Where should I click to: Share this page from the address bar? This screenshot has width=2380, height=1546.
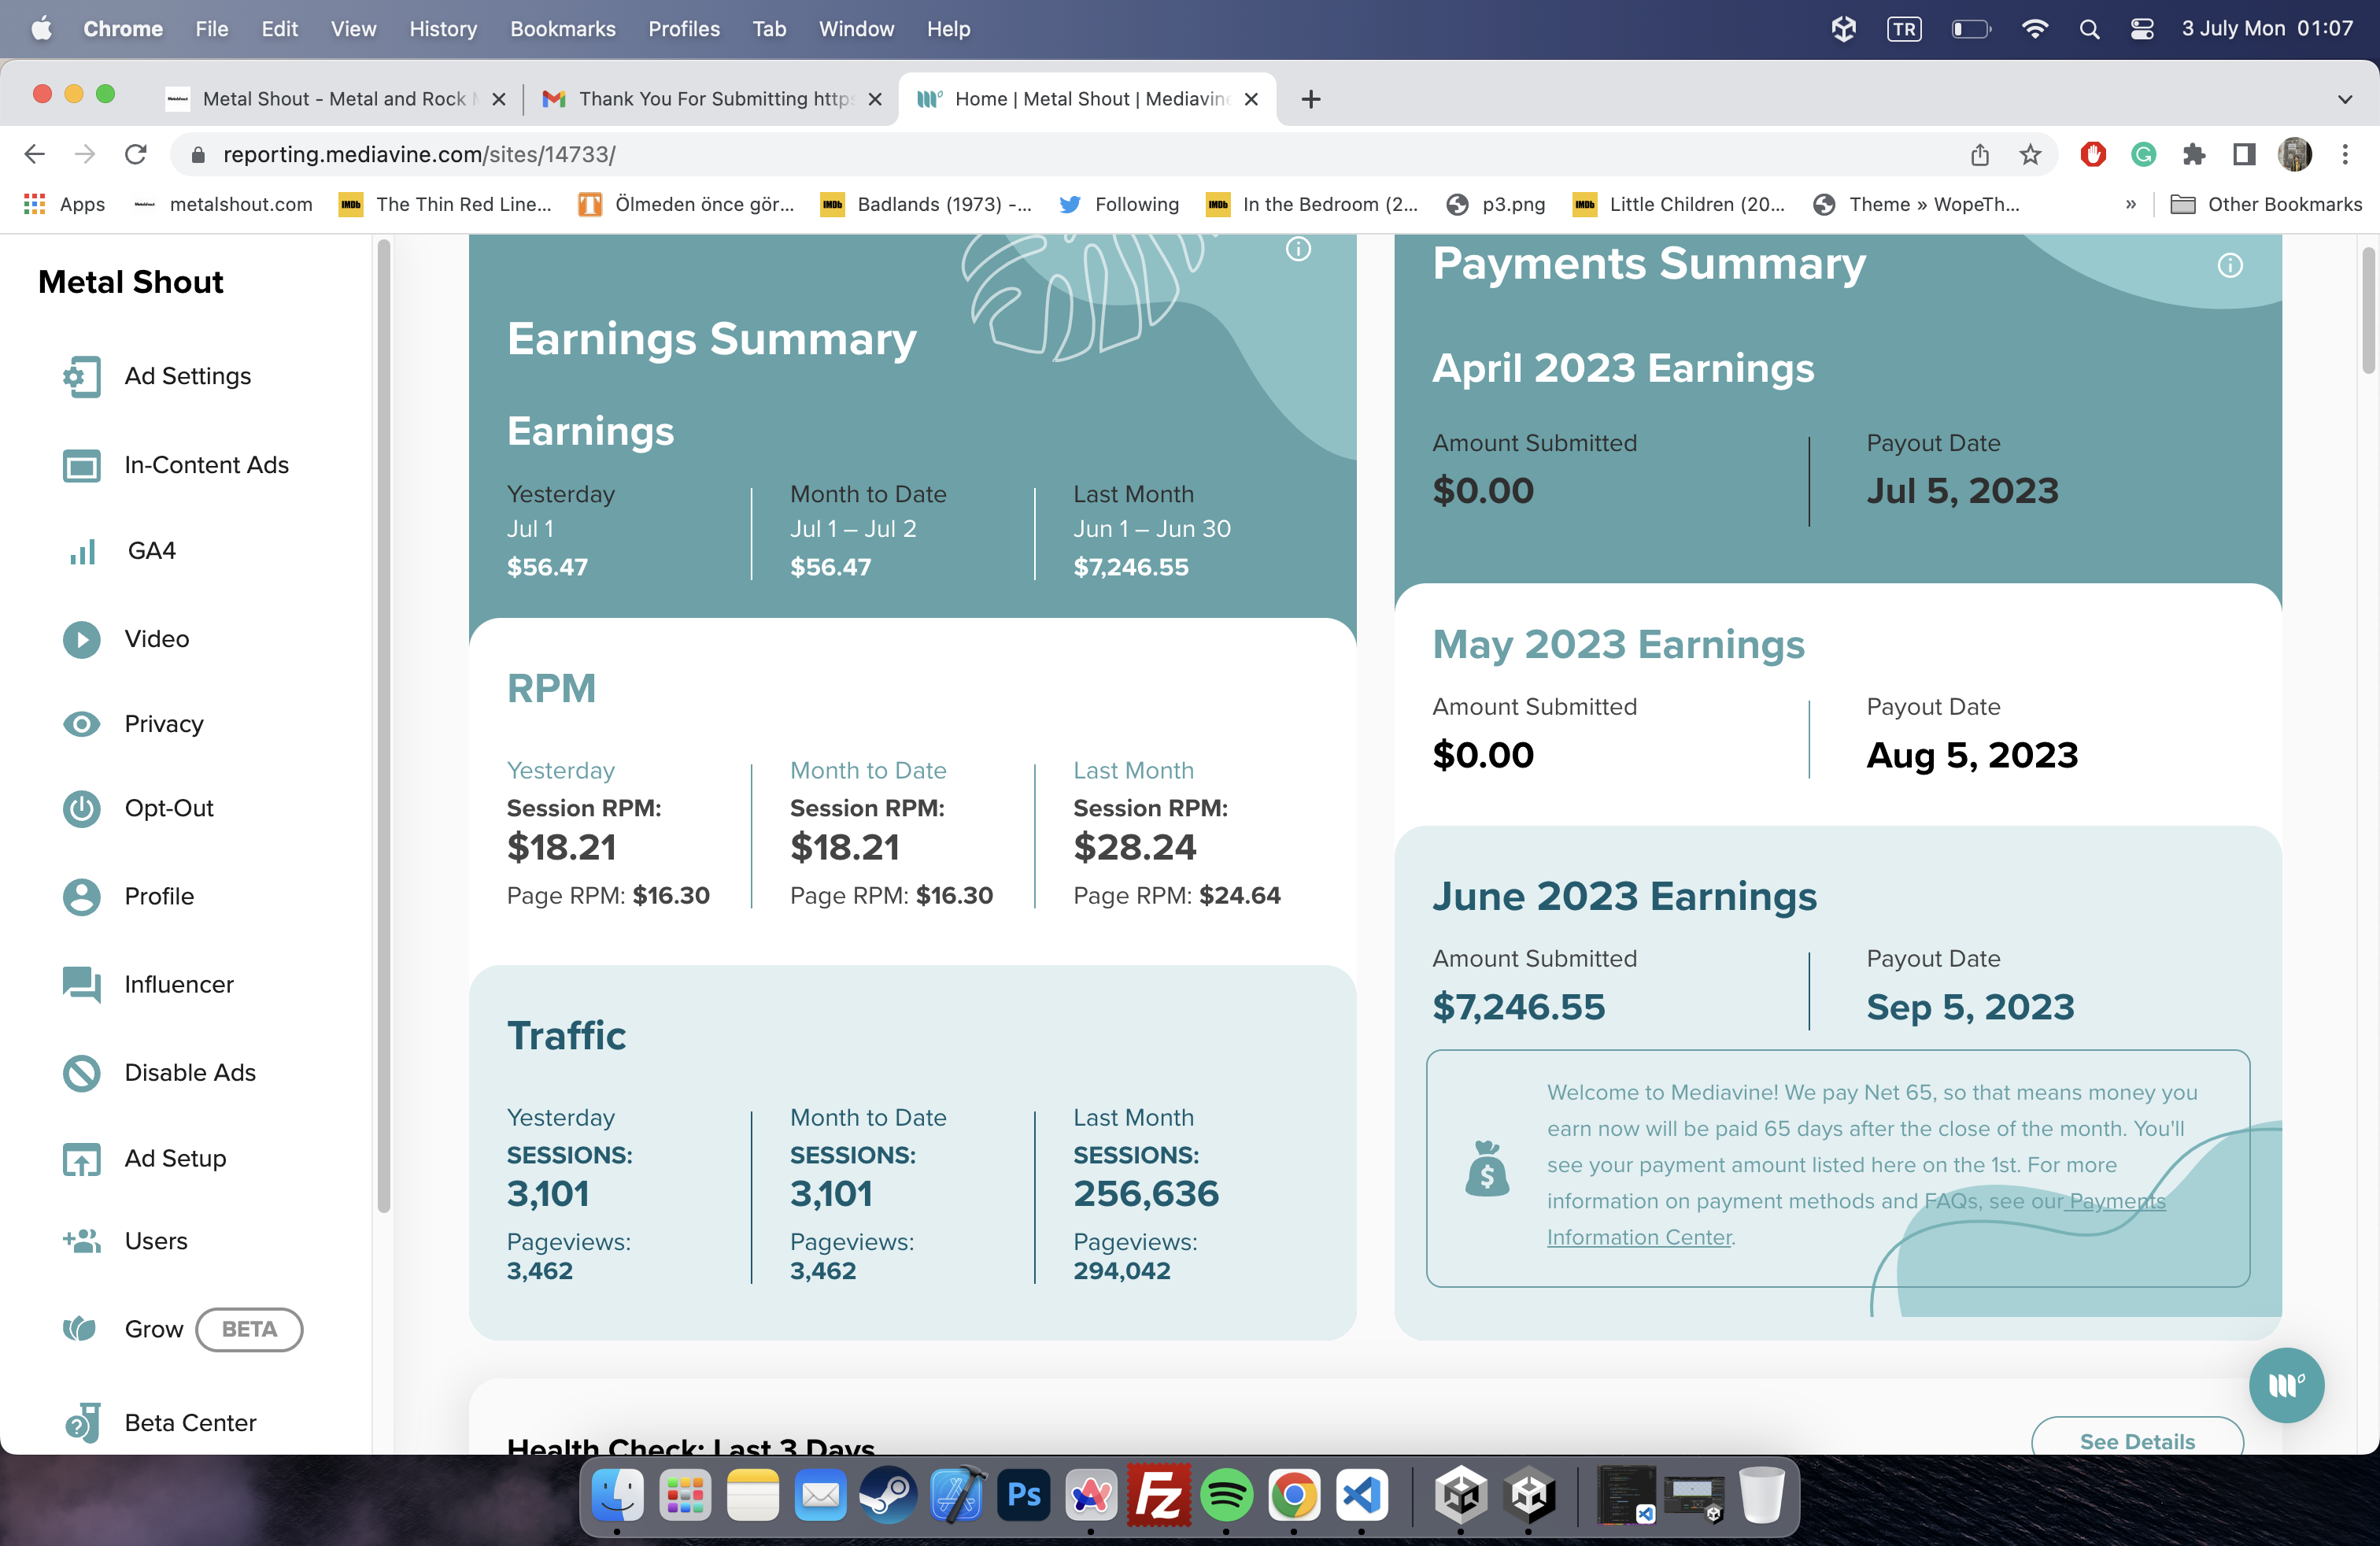tap(1980, 154)
